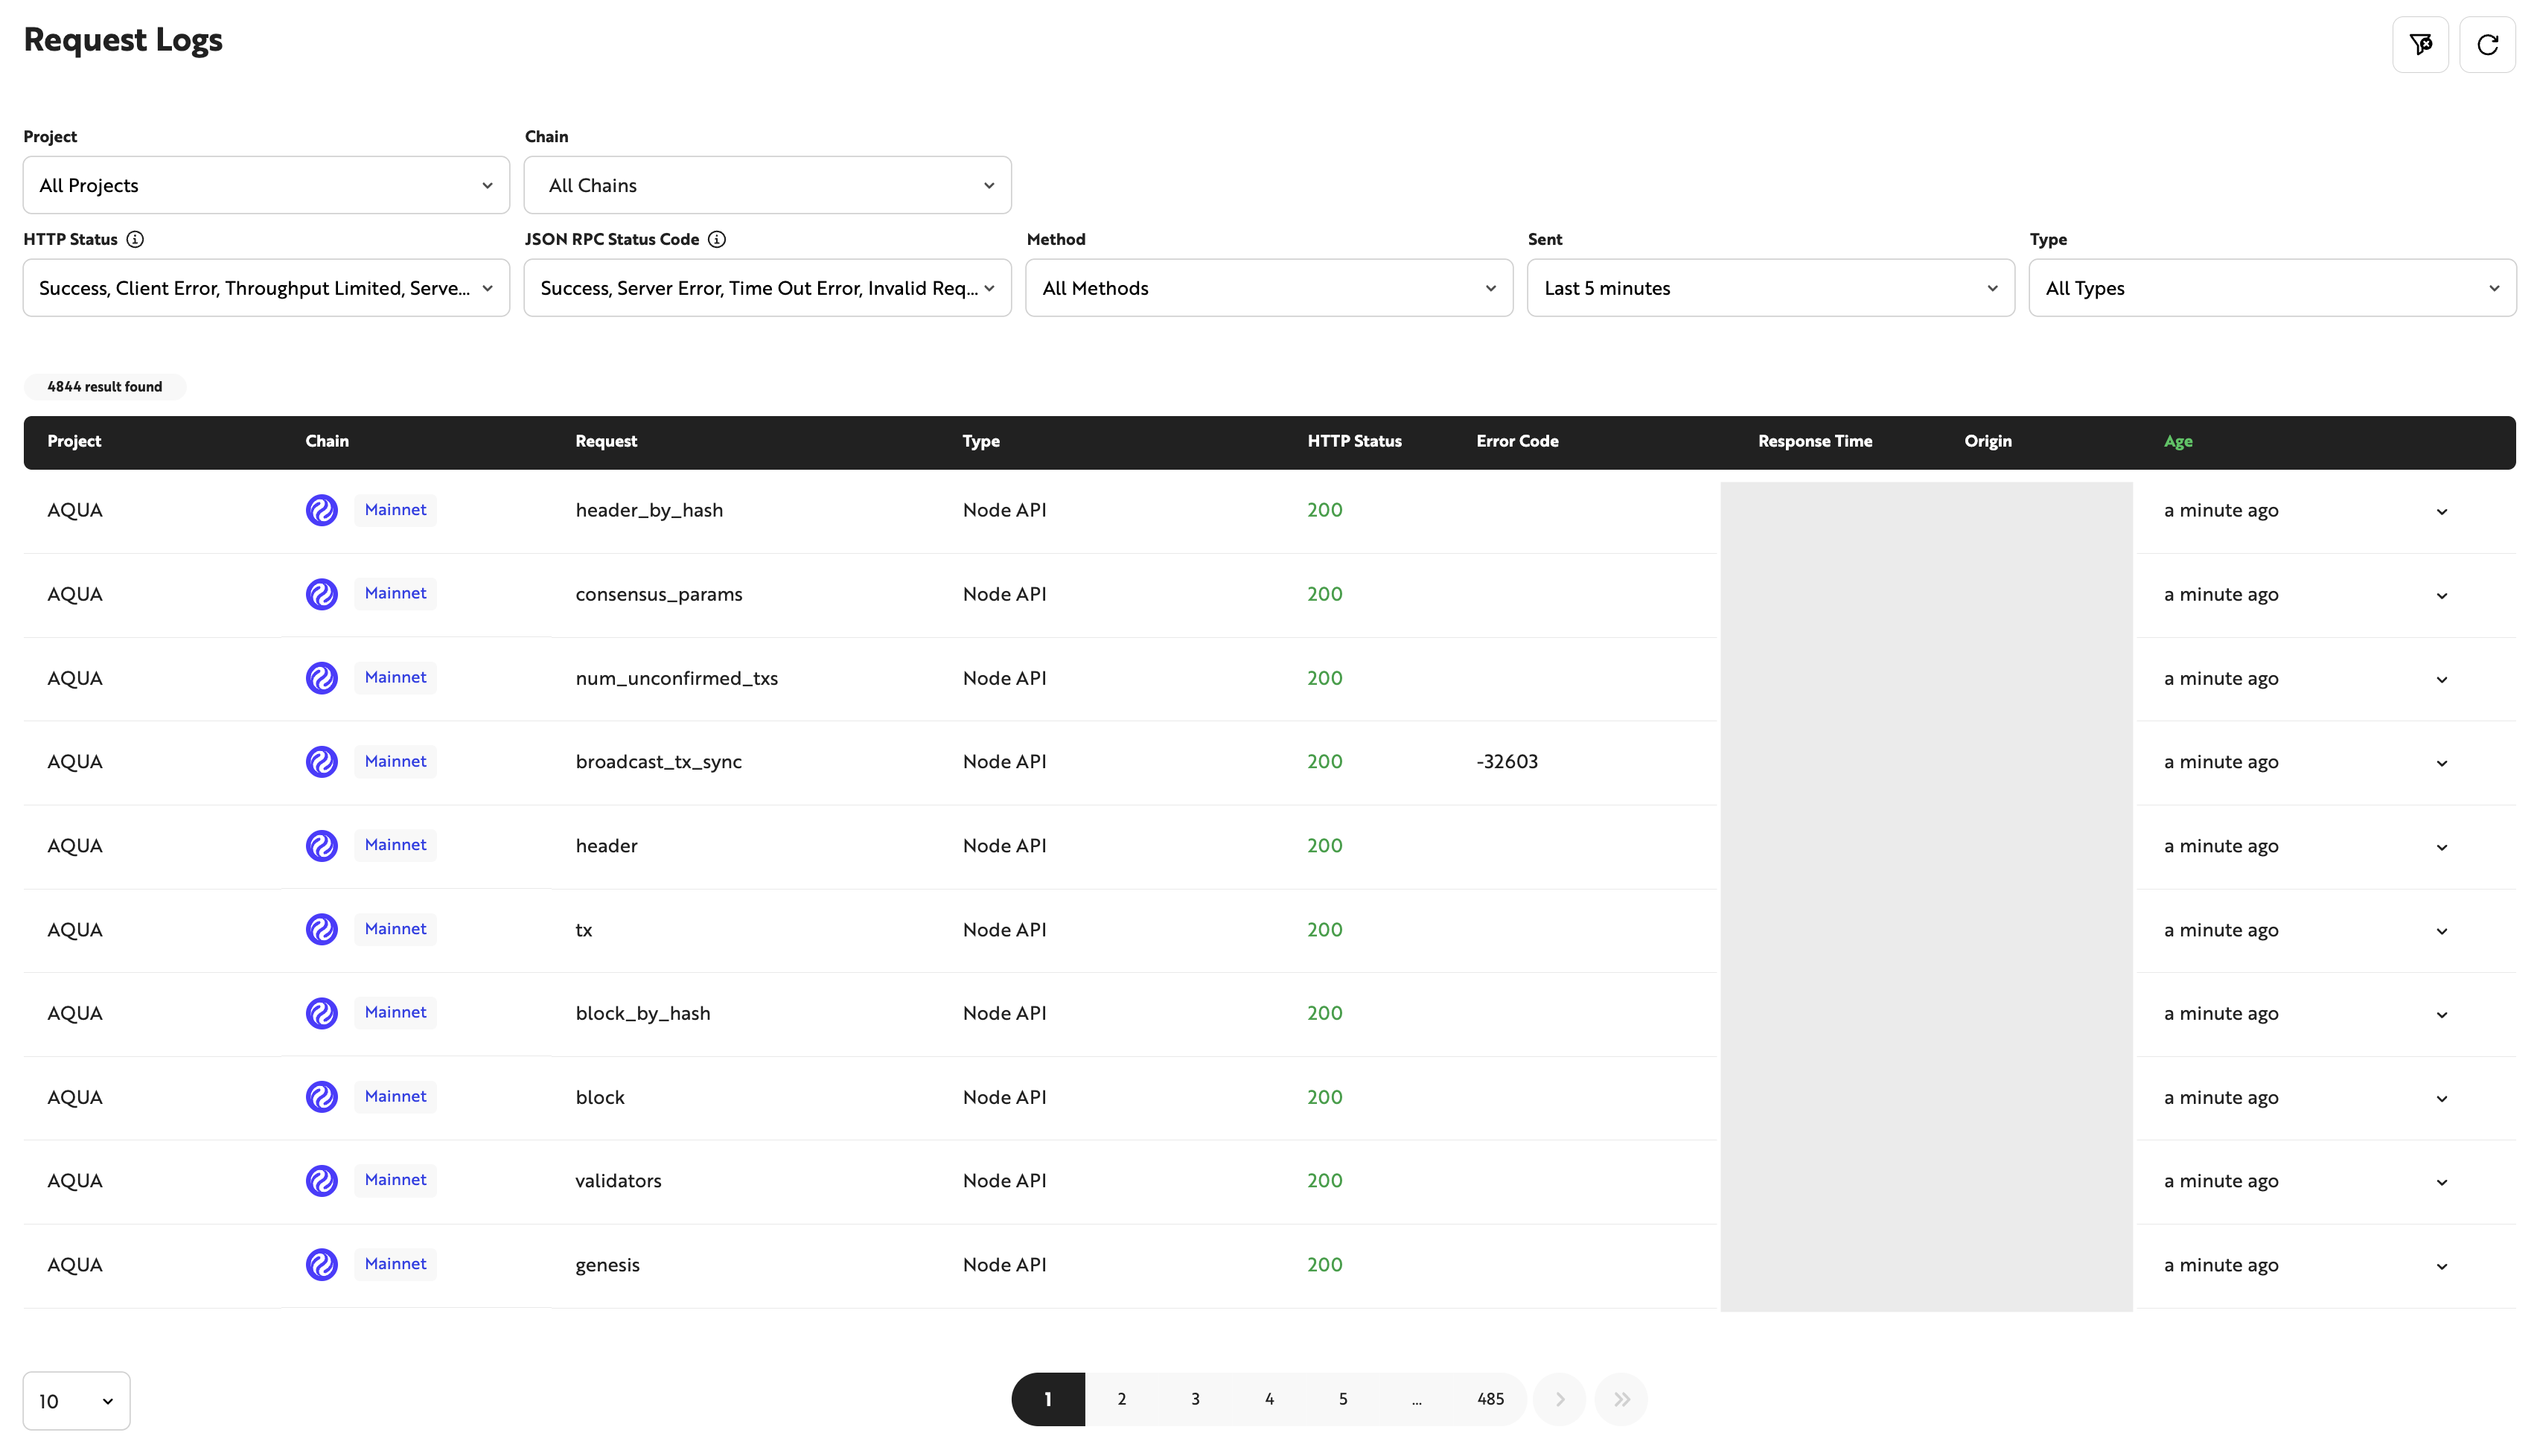Click the block_by_hash request name

click(642, 1013)
